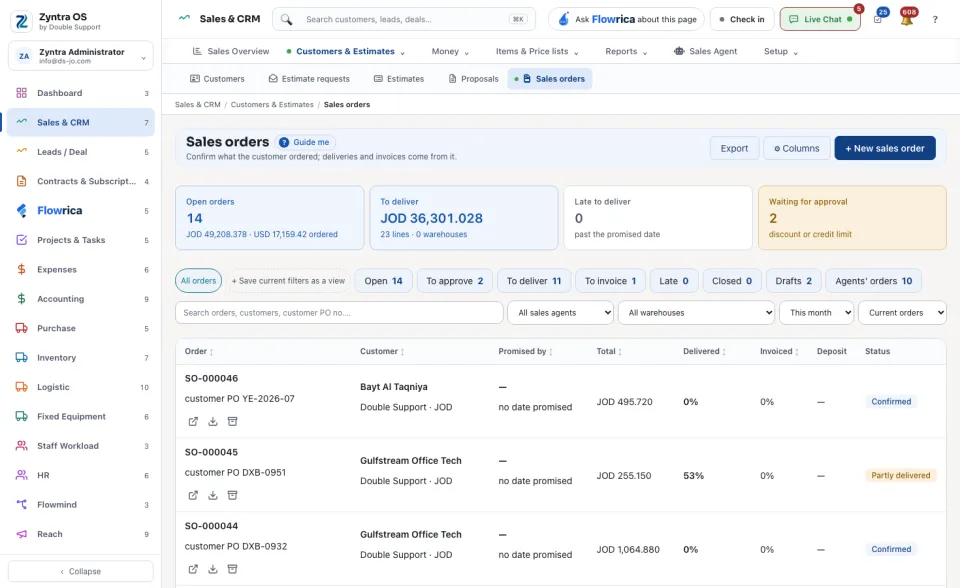Download order SO-000046 via its download icon
This screenshot has width=960, height=588.
[212, 421]
